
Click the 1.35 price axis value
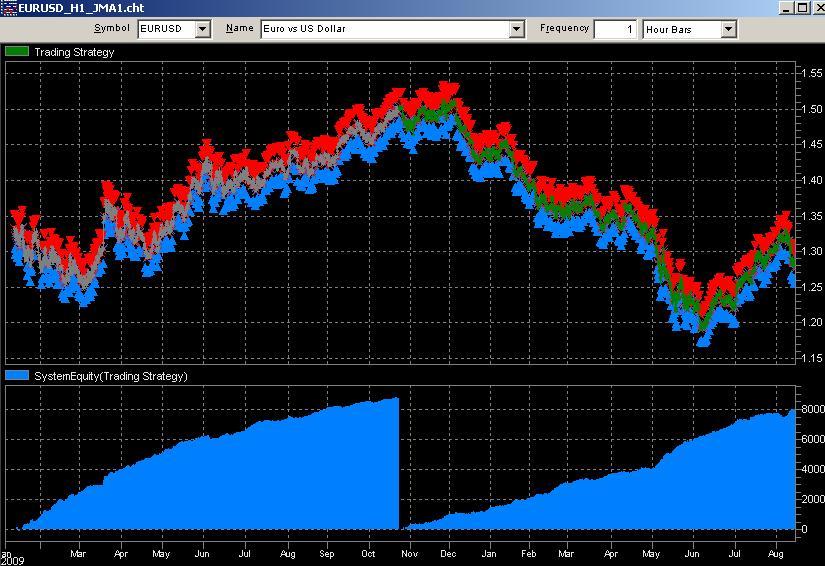click(812, 216)
